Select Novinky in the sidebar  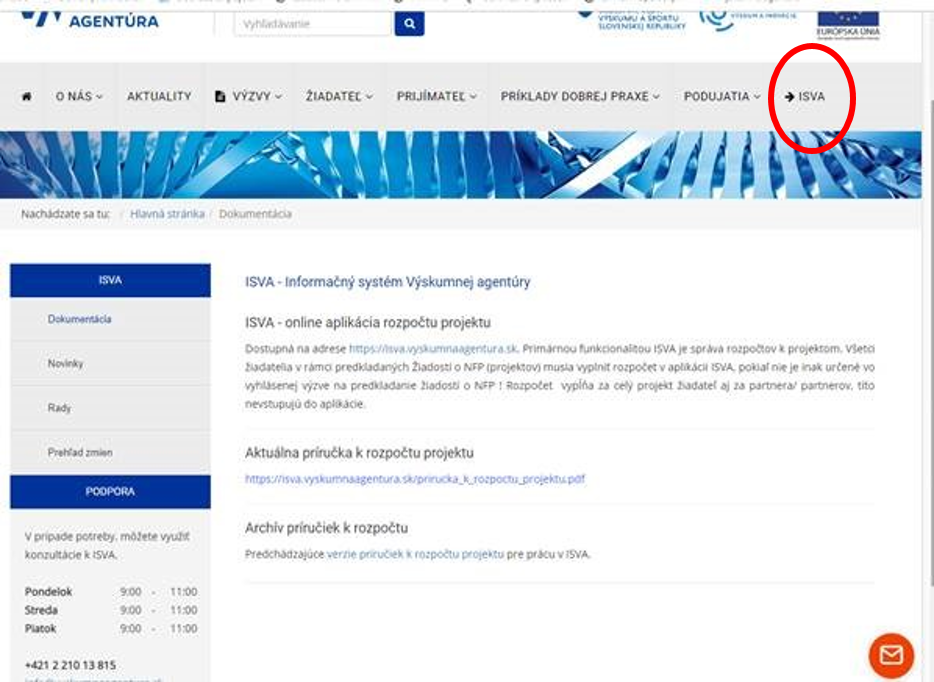pos(65,364)
